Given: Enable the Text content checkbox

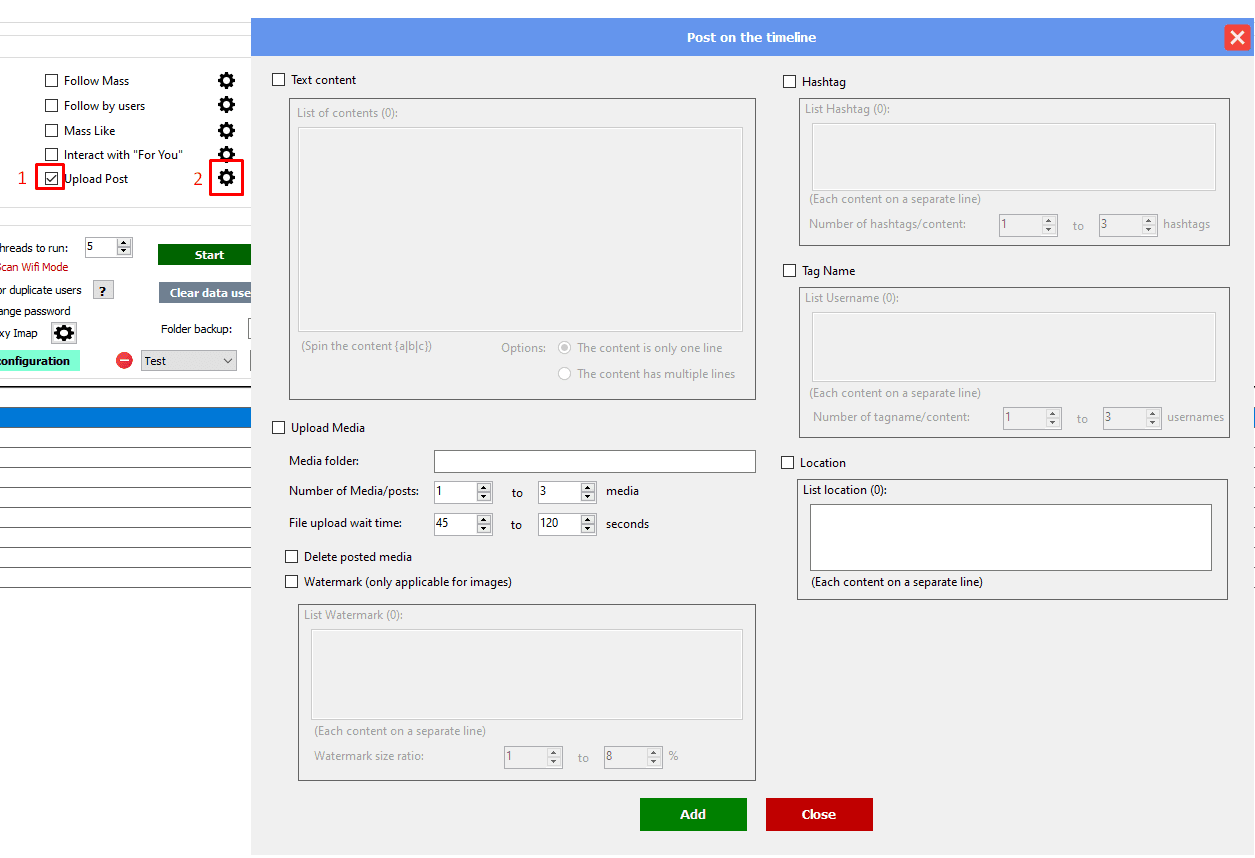Looking at the screenshot, I should tap(279, 80).
